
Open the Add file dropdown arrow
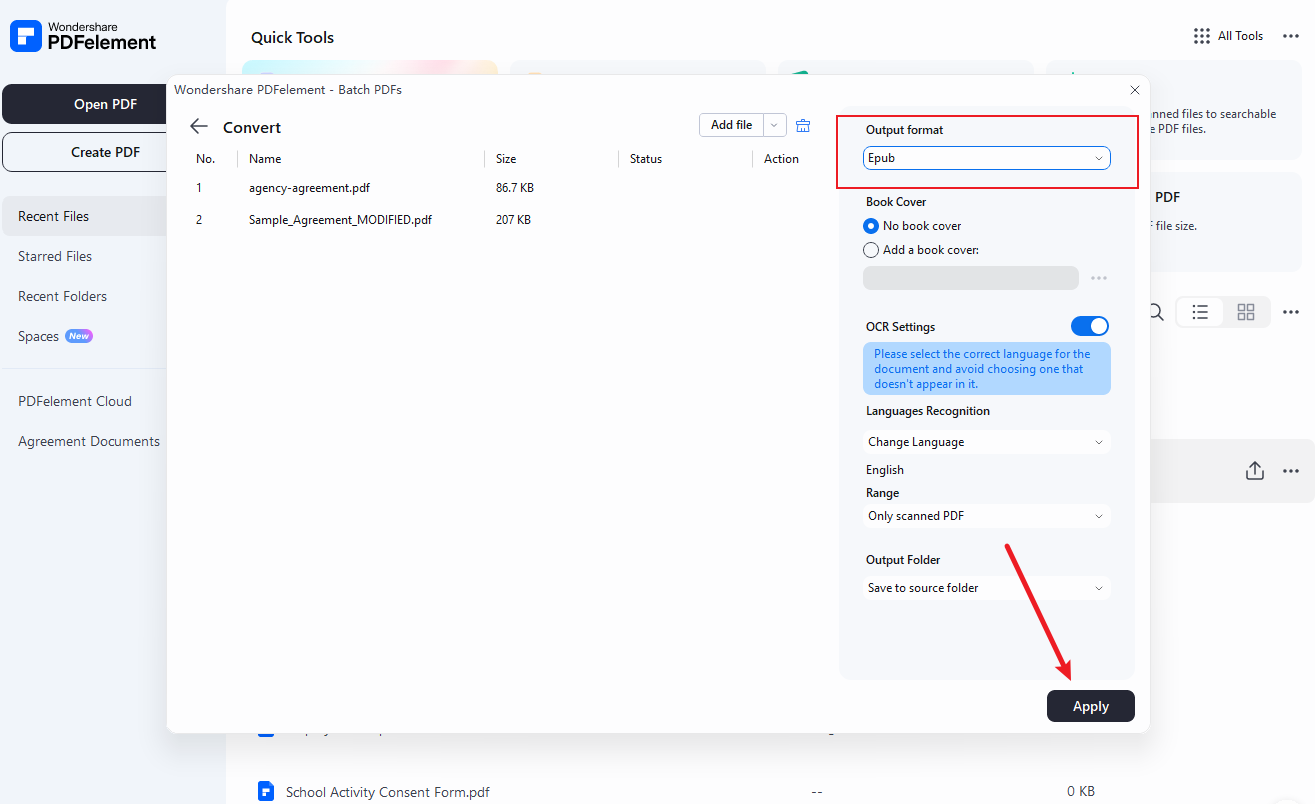tap(775, 125)
